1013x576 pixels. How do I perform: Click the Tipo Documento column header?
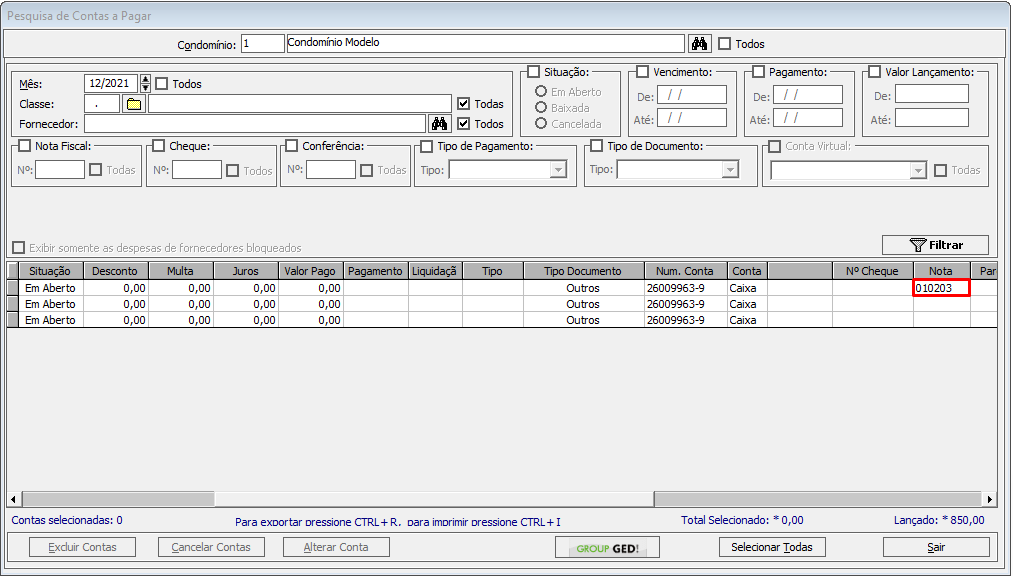583,271
